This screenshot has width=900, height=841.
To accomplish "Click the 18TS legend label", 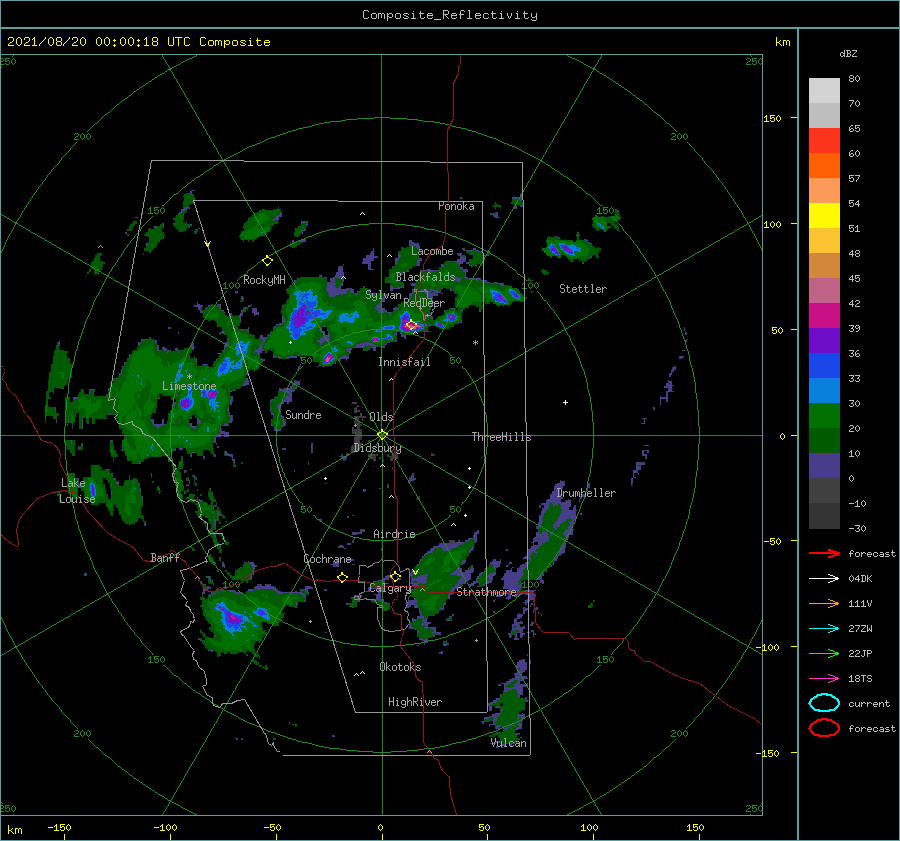I will point(860,679).
